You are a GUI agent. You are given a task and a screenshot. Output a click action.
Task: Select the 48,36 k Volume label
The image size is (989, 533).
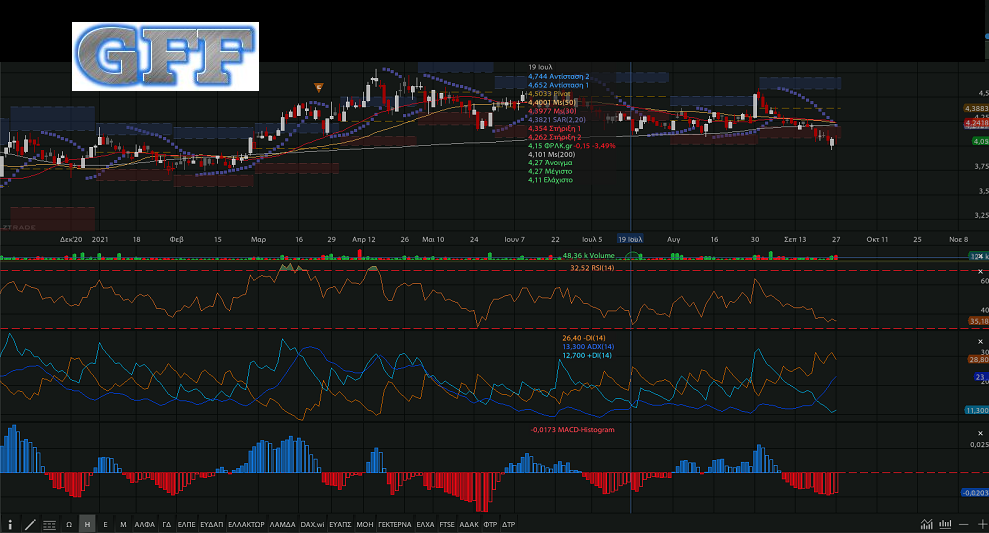(x=588, y=255)
